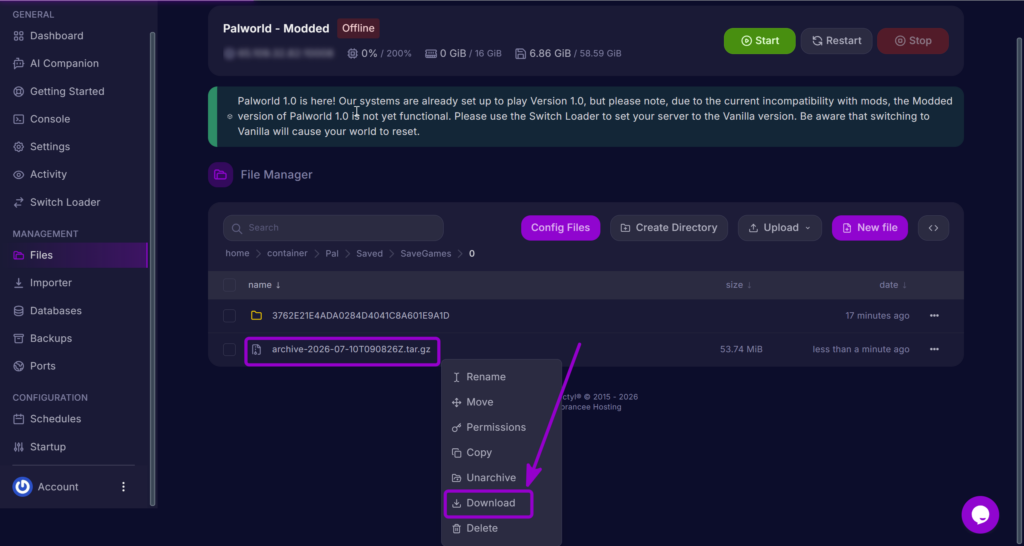1024x546 pixels.
Task: Start the Palworld server
Action: pos(760,40)
